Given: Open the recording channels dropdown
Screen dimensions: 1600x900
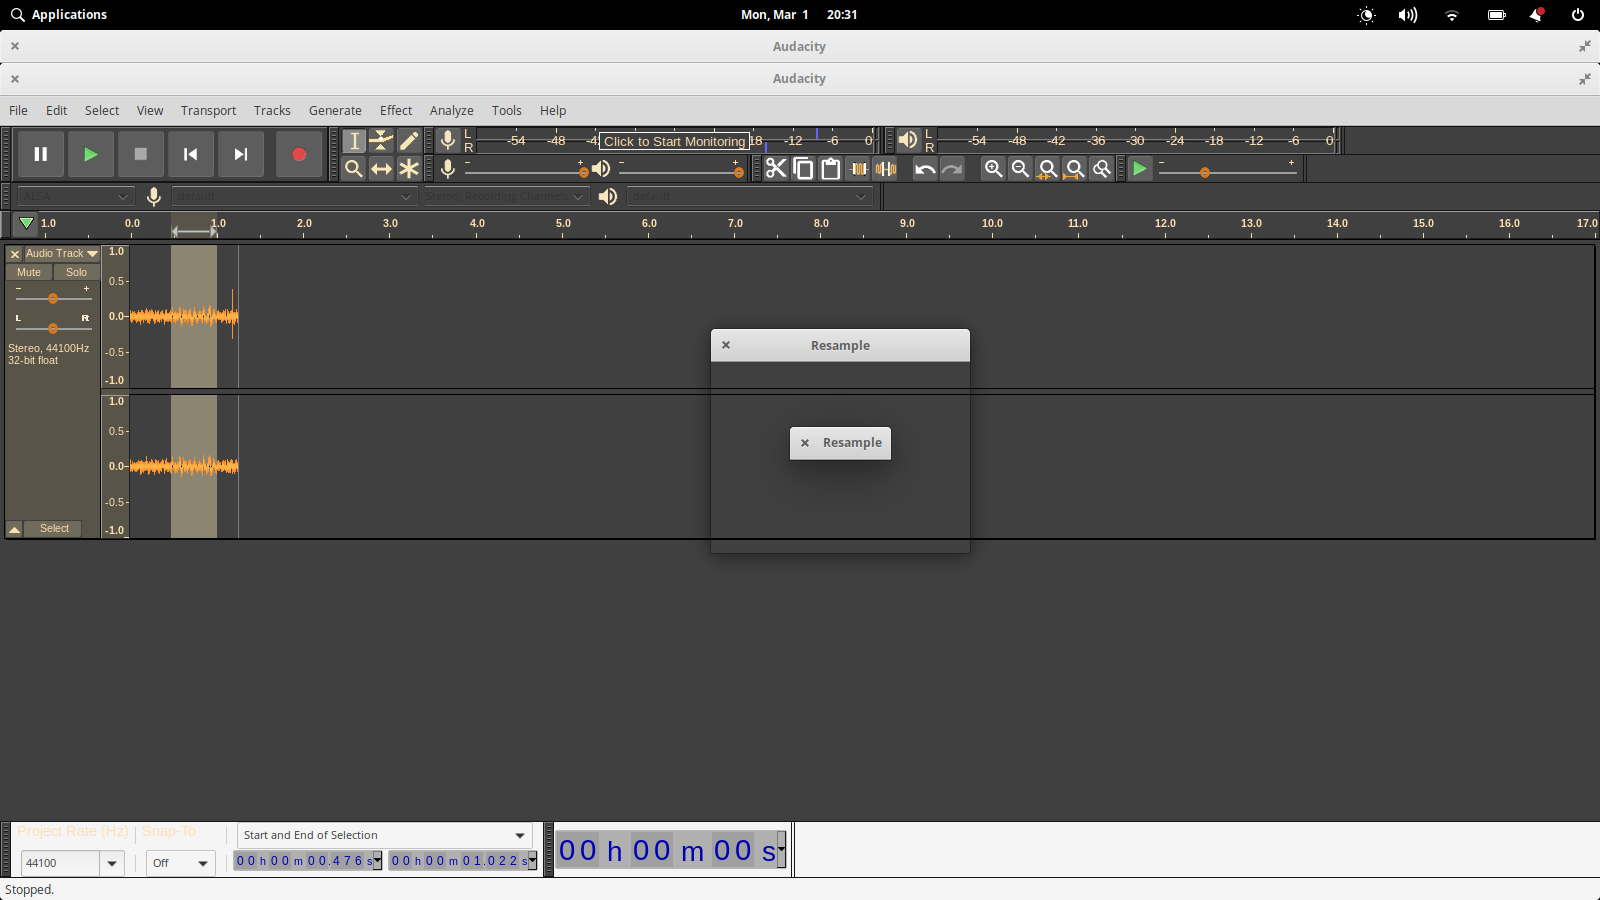Looking at the screenshot, I should pyautogui.click(x=506, y=196).
